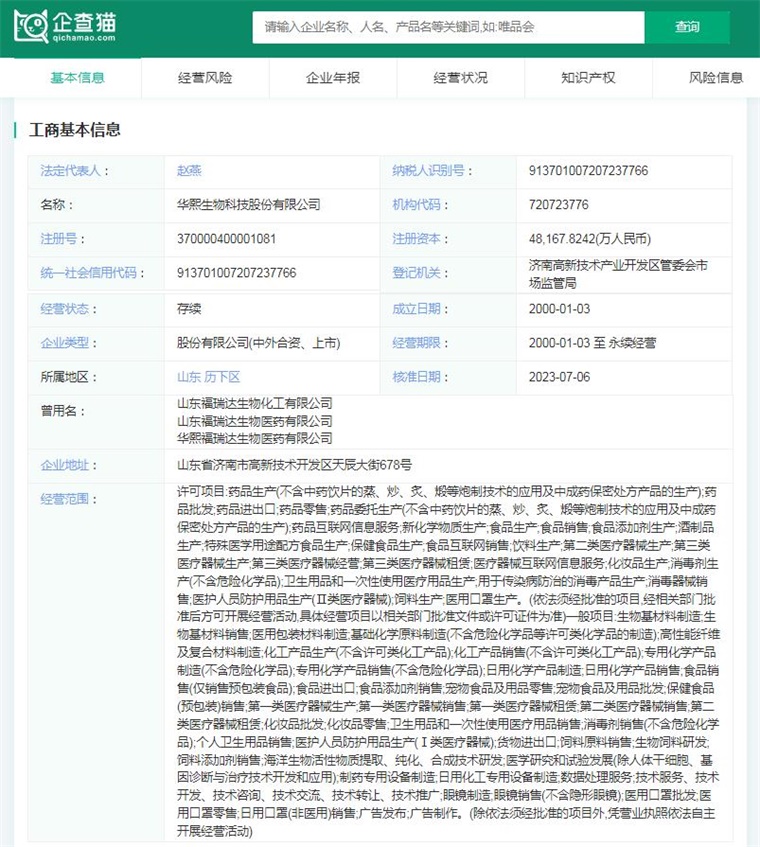The image size is (760, 847).
Task: Open legal representative 赵燕 link
Action: (x=189, y=171)
